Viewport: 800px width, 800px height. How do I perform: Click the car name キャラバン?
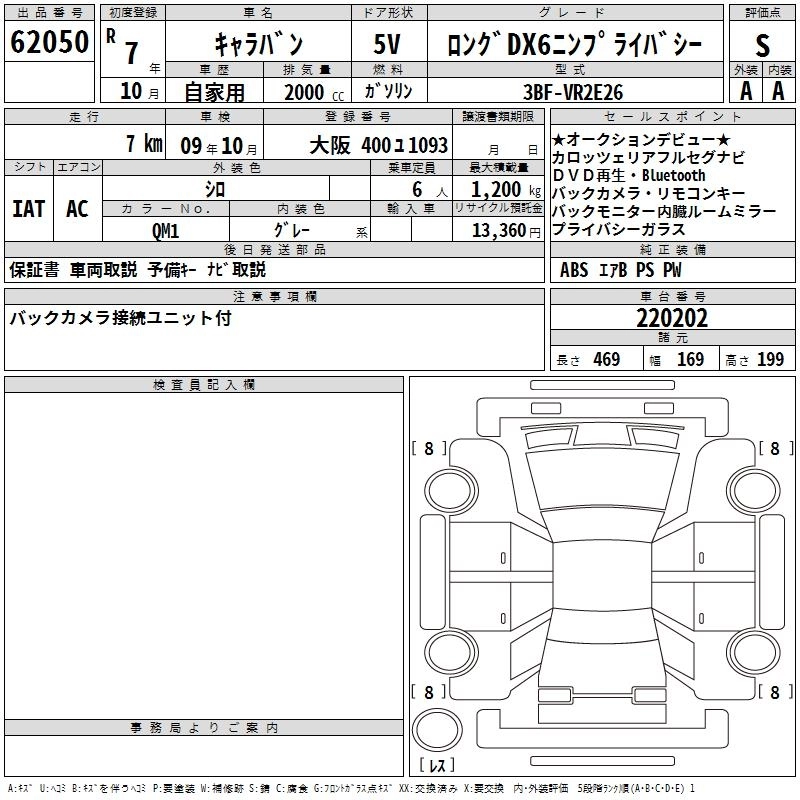(x=257, y=44)
